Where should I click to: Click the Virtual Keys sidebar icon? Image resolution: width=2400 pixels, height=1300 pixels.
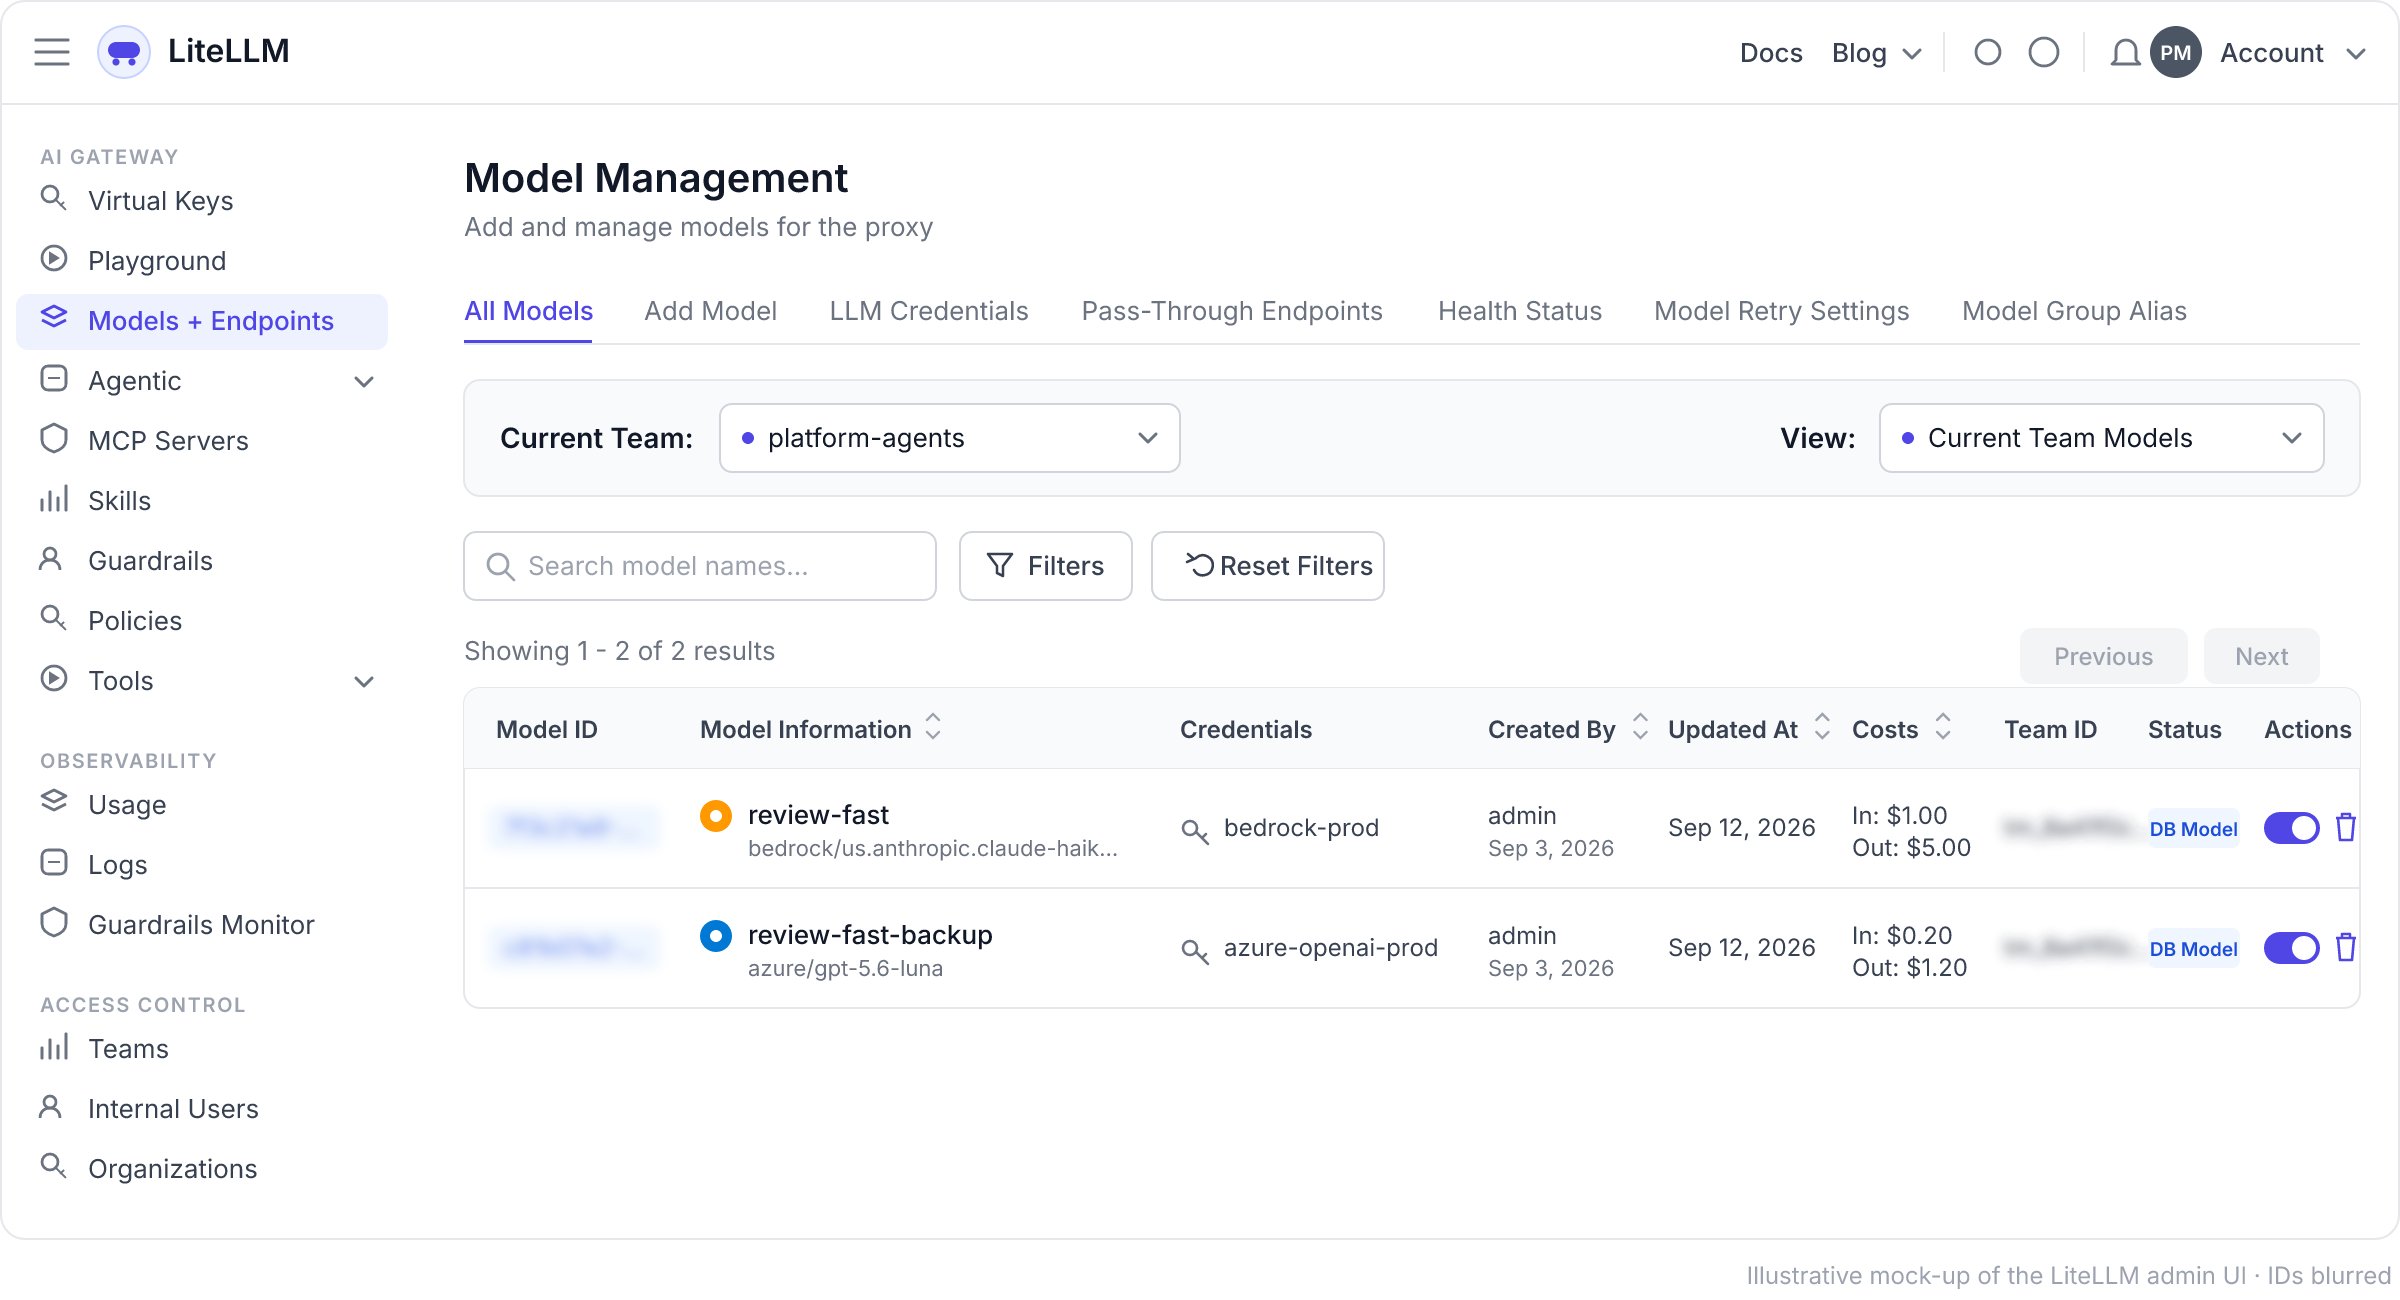click(x=53, y=198)
